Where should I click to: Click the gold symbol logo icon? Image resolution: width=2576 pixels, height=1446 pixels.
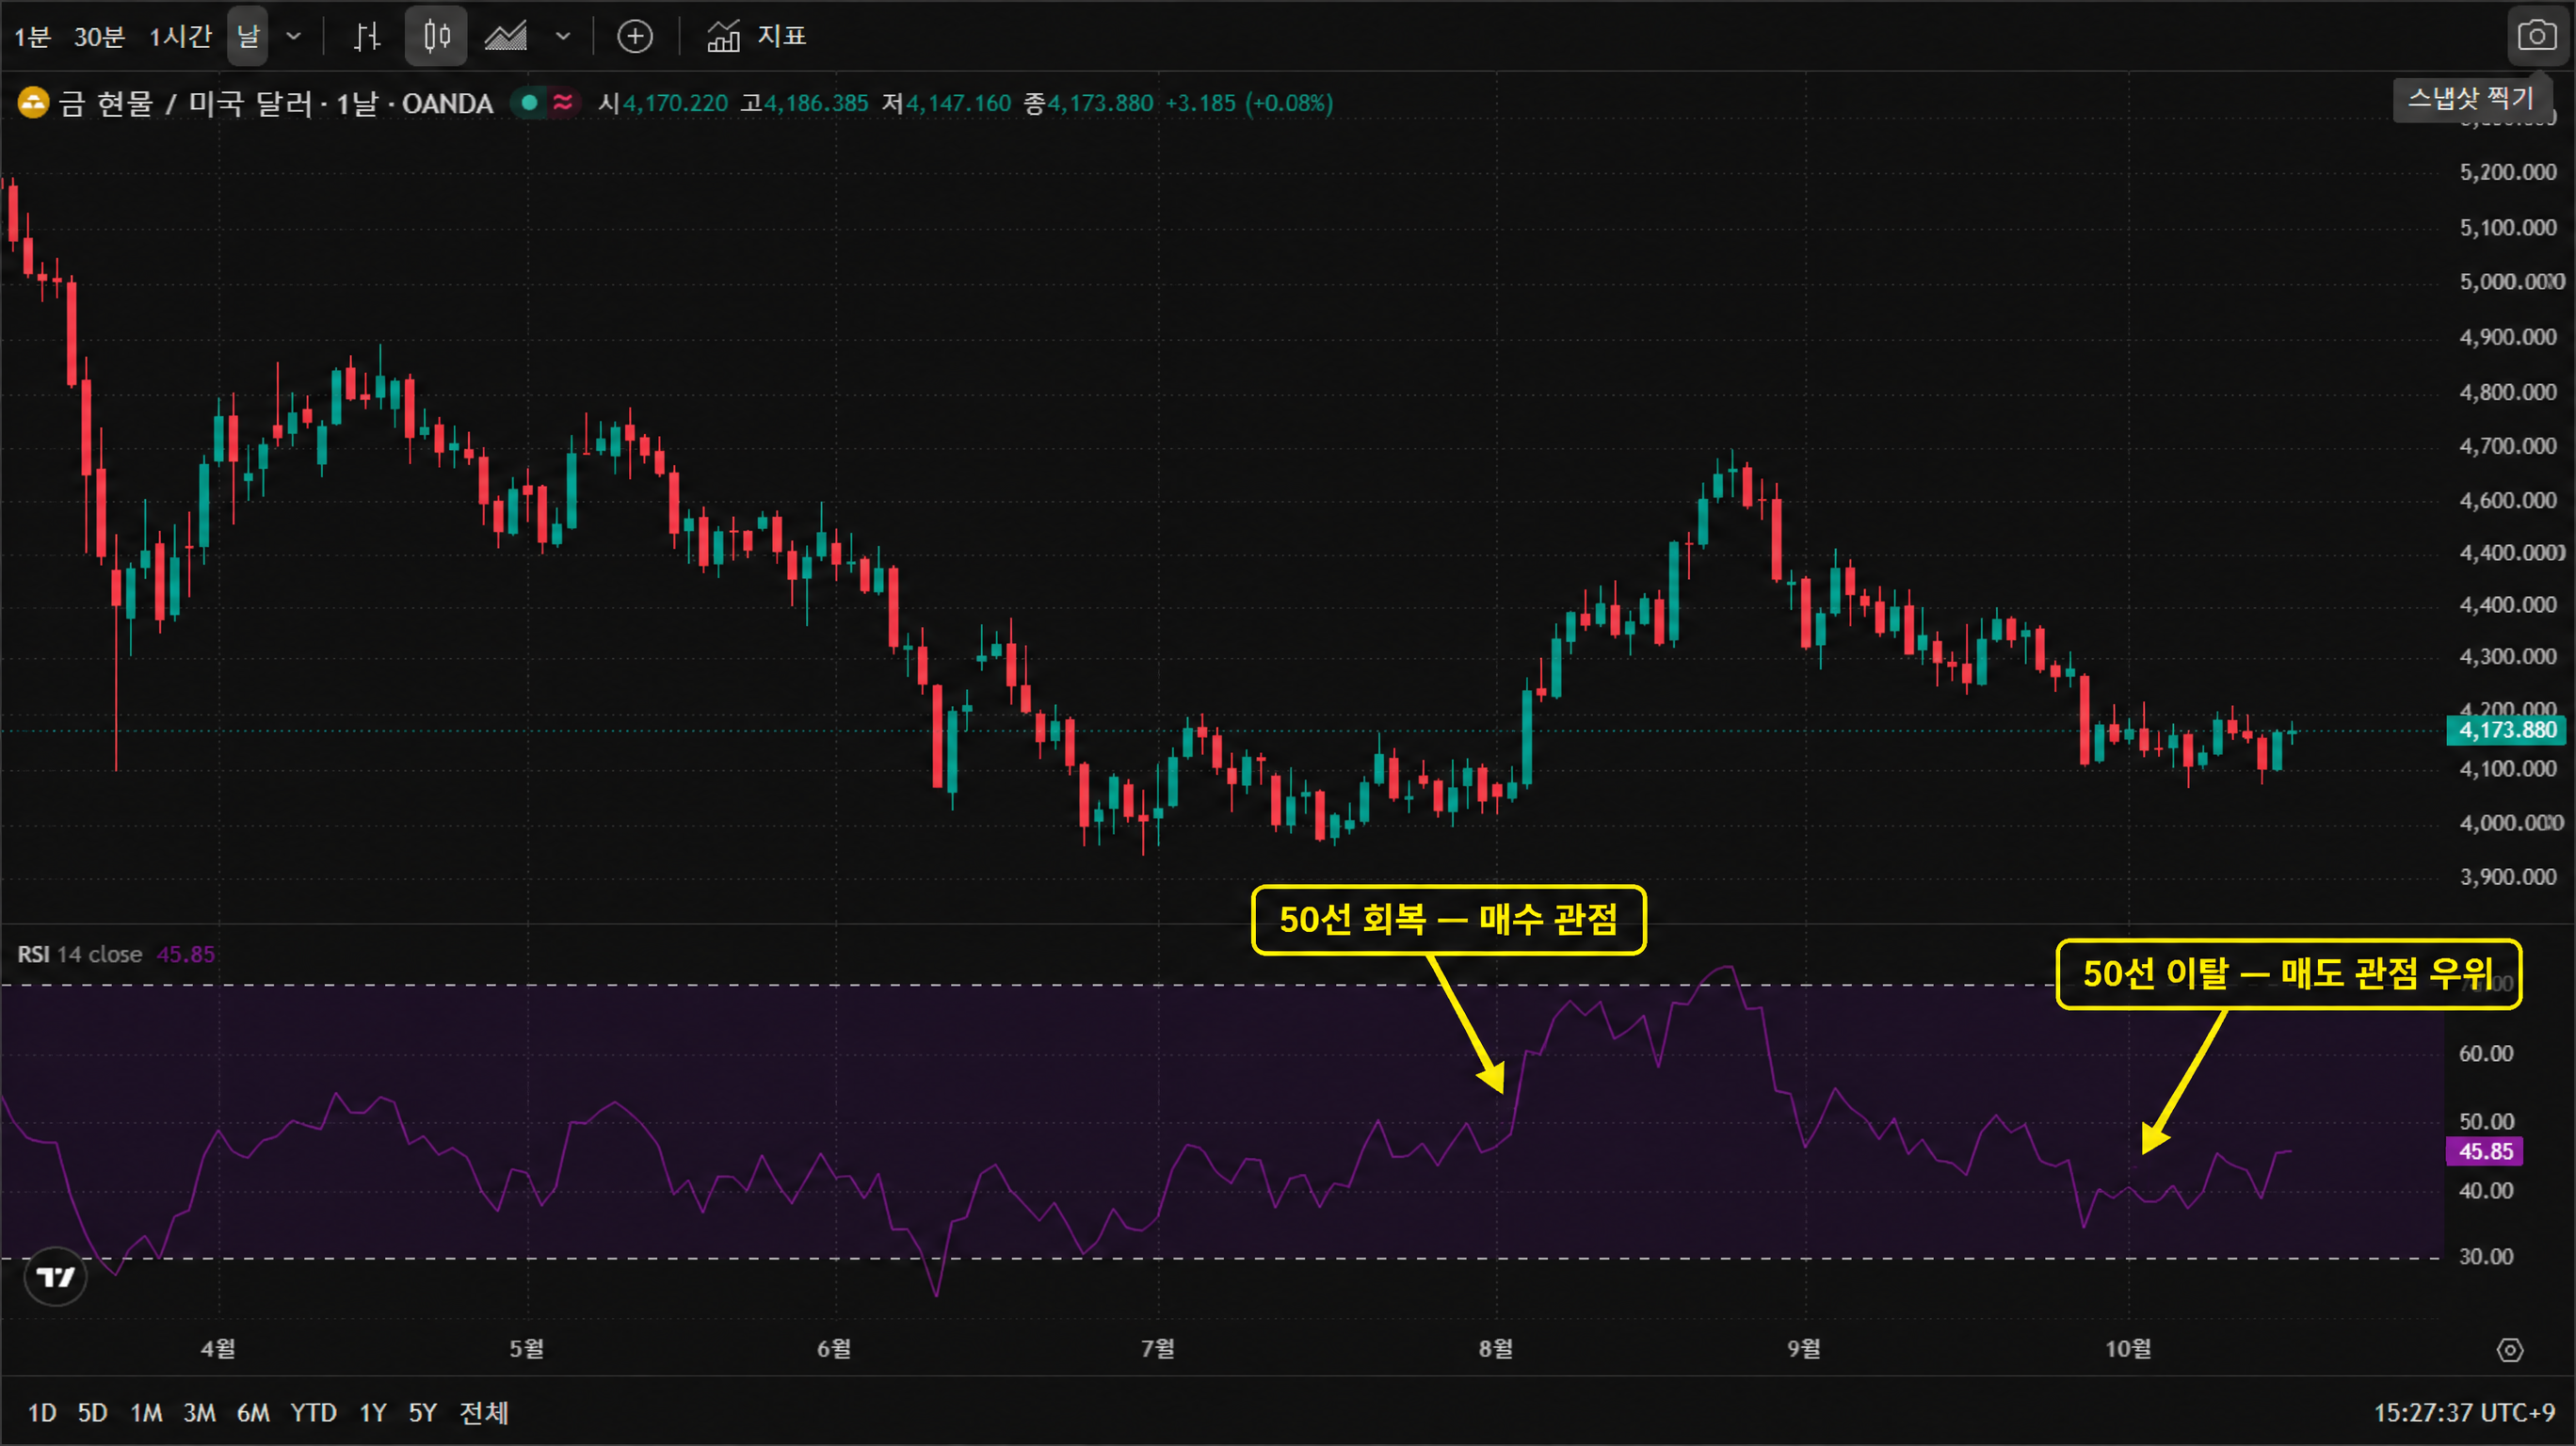[x=33, y=103]
